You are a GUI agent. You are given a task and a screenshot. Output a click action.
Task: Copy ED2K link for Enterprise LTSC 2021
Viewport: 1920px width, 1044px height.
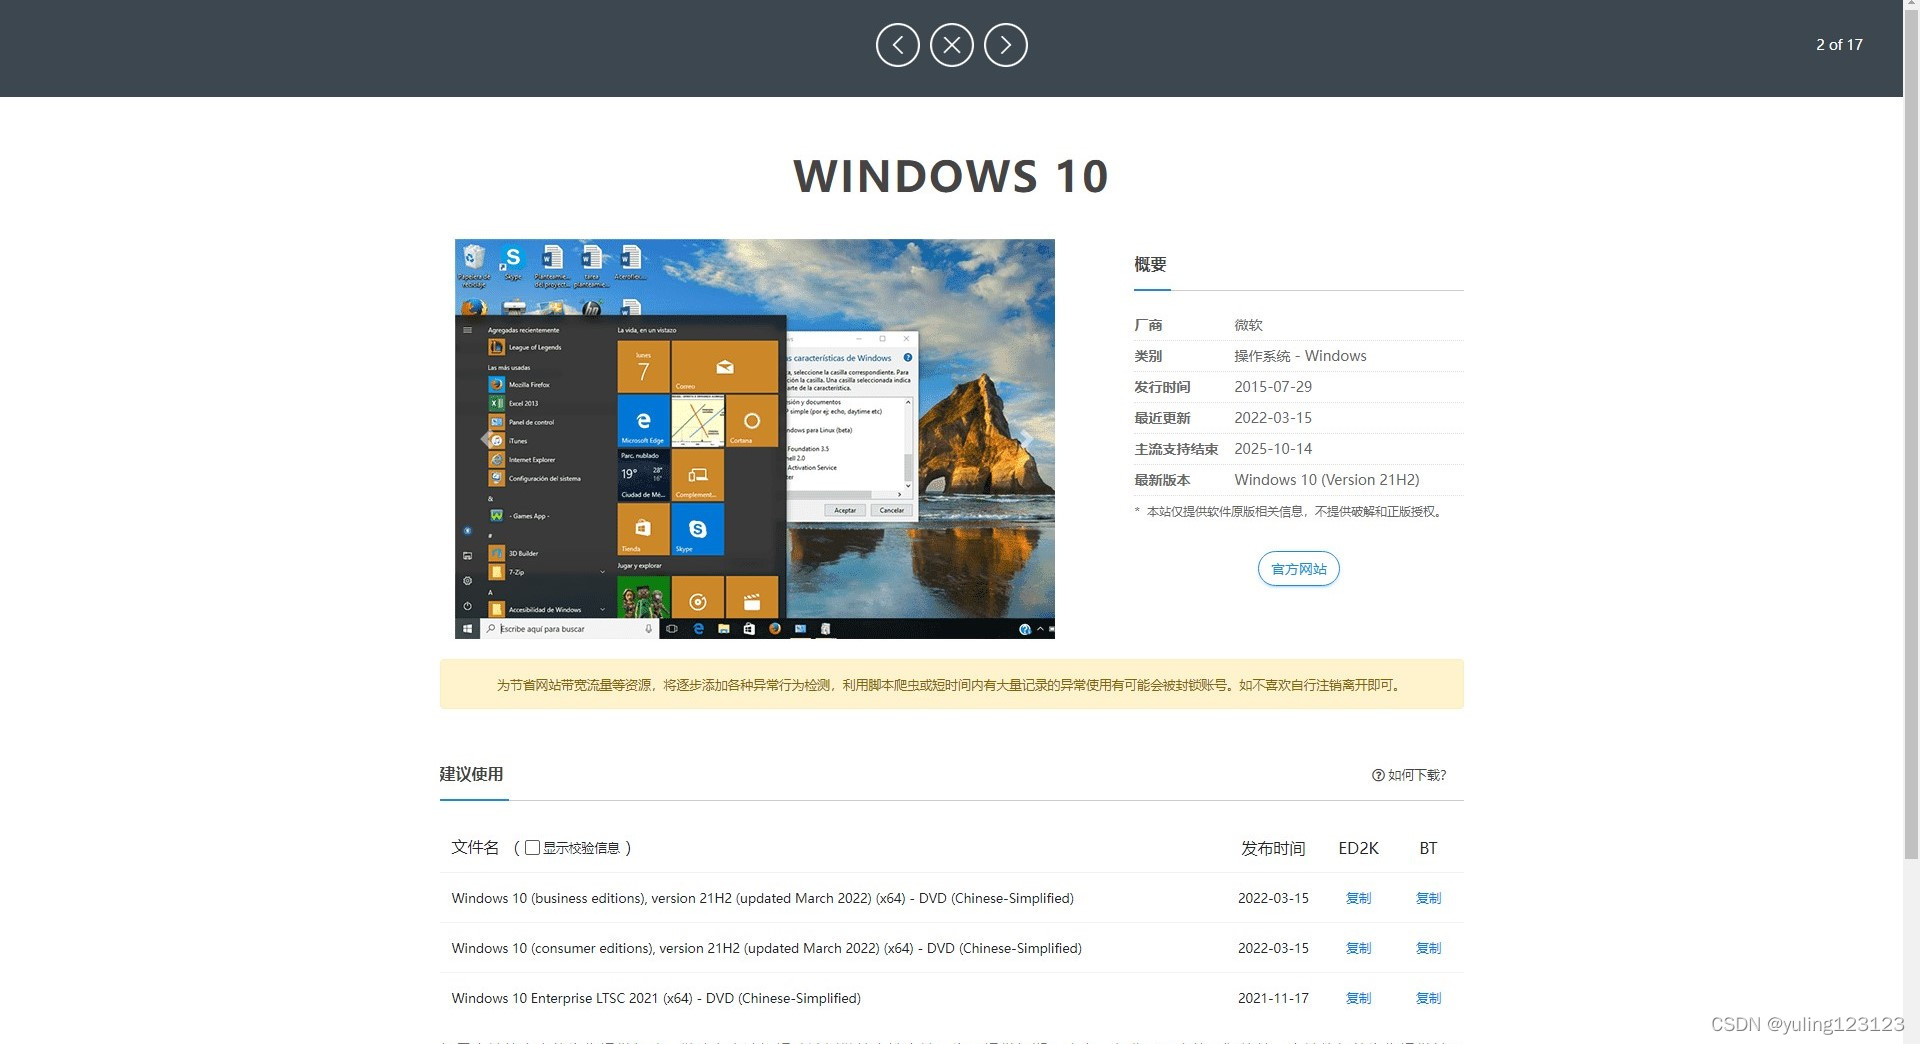pos(1358,998)
